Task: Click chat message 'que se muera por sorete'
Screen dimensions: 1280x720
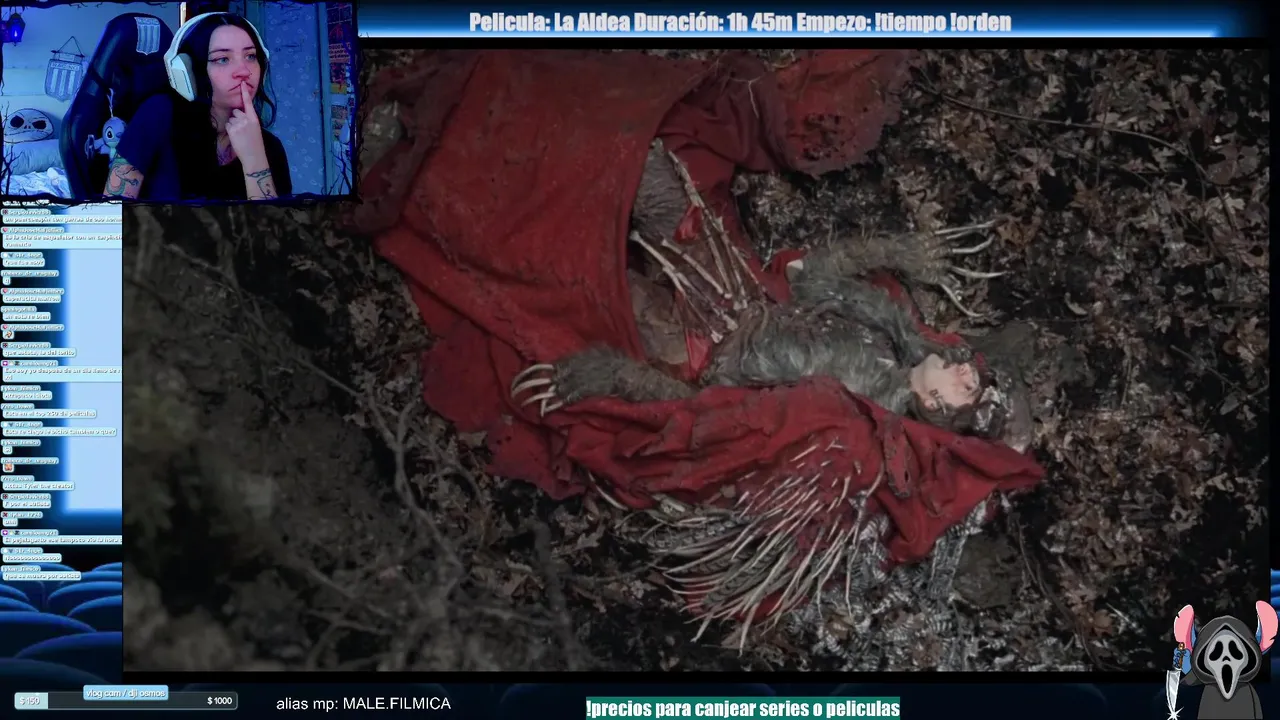Action: point(42,575)
